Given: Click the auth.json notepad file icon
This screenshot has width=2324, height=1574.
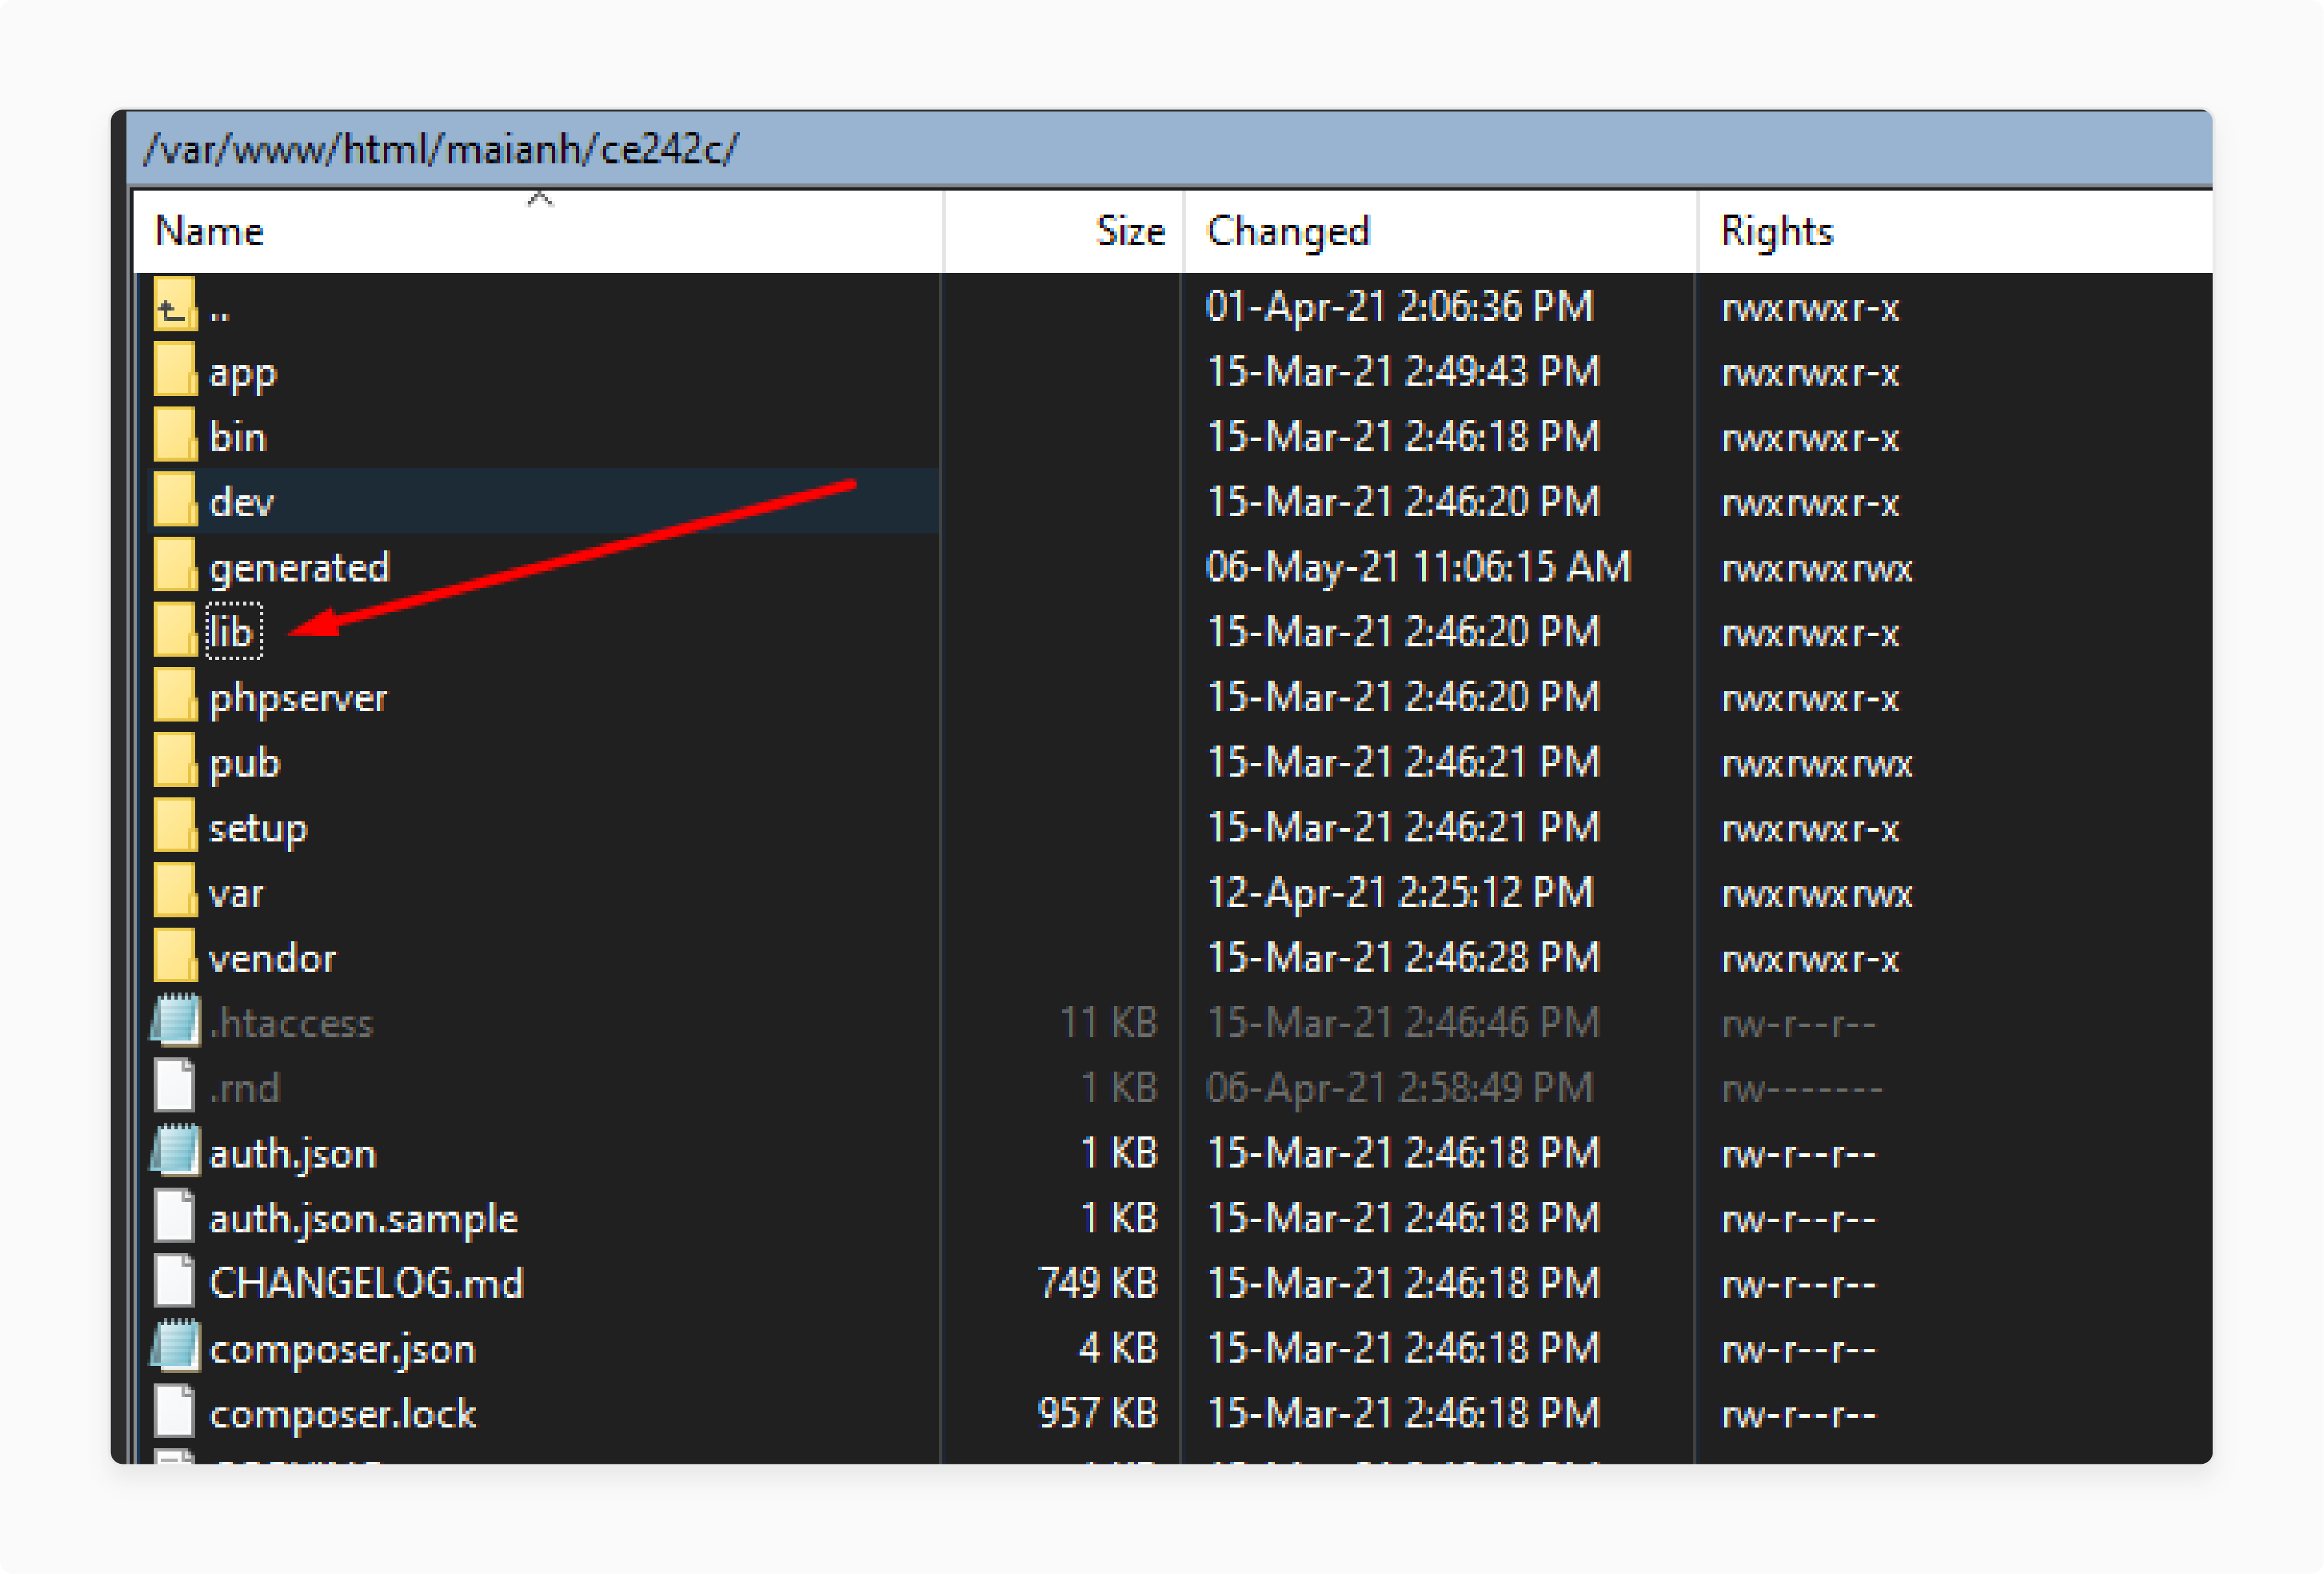Looking at the screenshot, I should (x=176, y=1151).
